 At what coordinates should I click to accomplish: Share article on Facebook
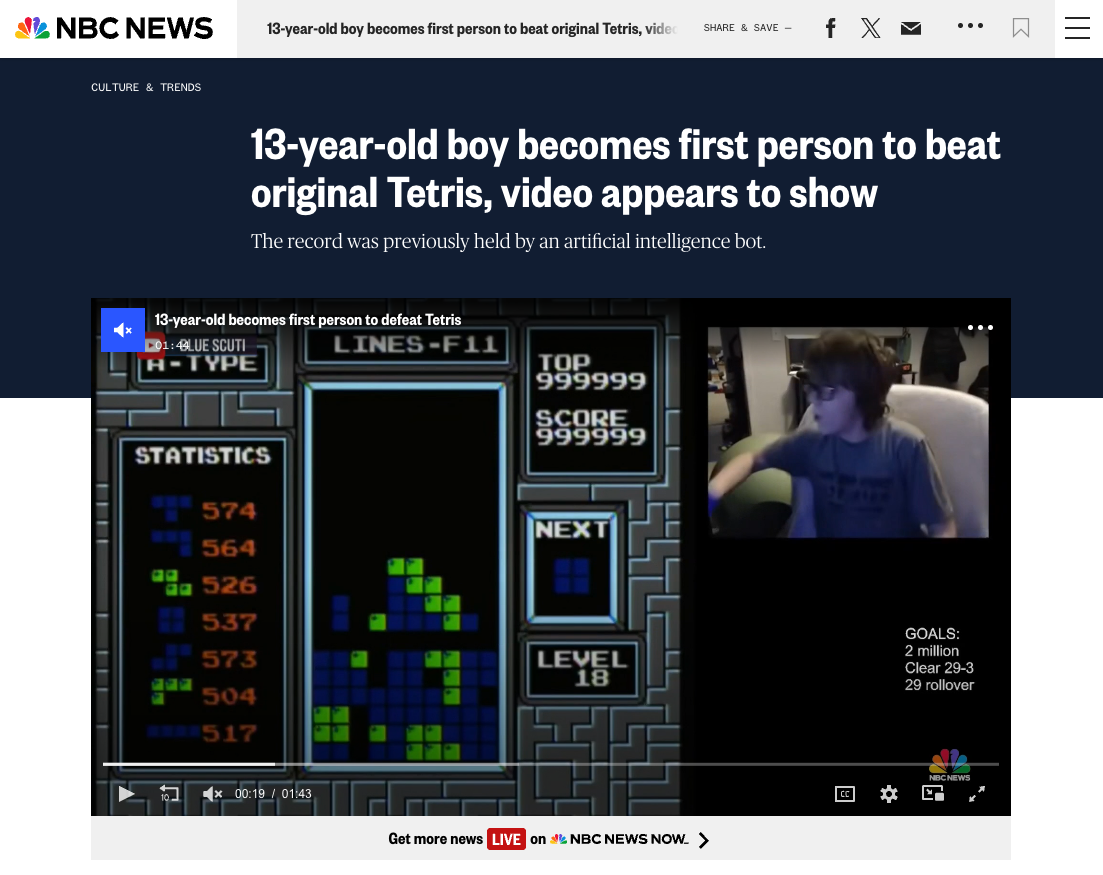pyautogui.click(x=831, y=28)
